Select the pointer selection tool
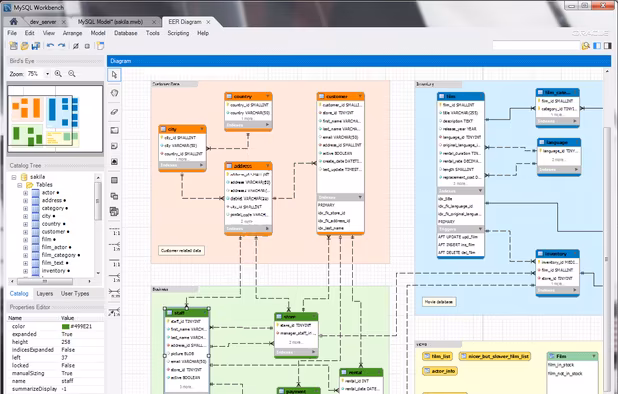Screen dimensions: 618x394 pyautogui.click(x=114, y=74)
